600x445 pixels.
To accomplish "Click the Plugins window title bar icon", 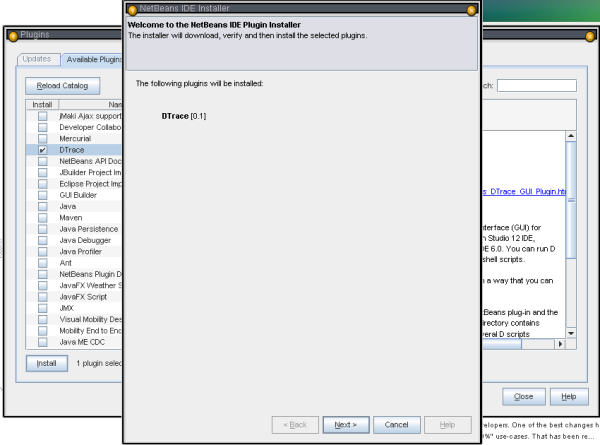I will coord(13,36).
